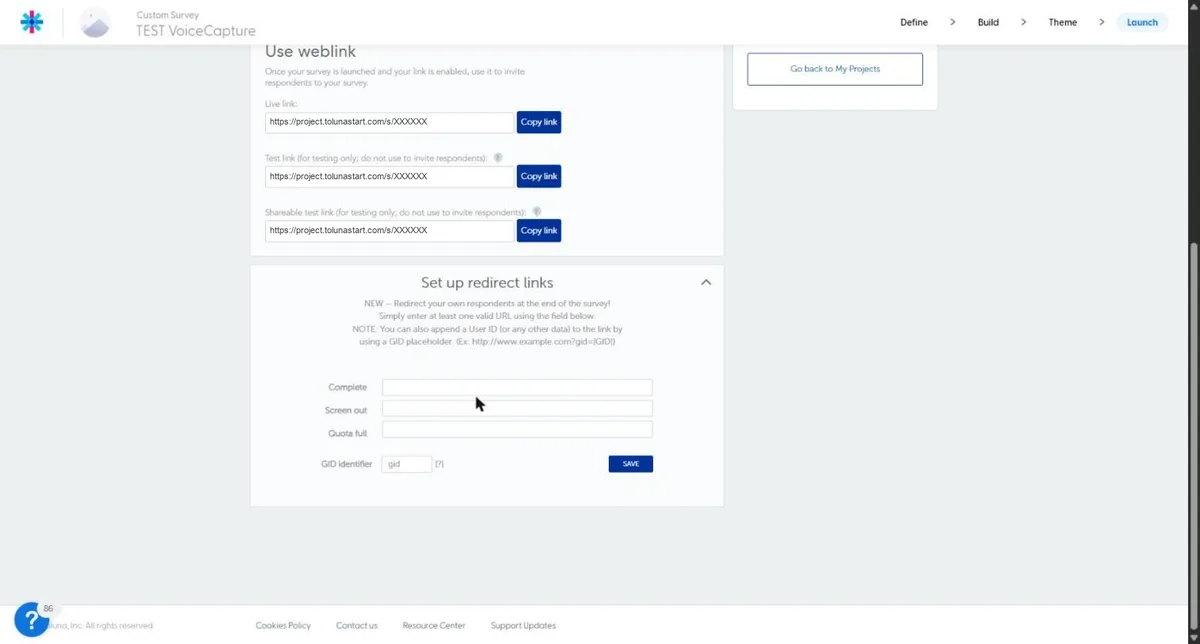This screenshot has width=1200, height=644.
Task: Collapse the Set up redirect links section
Action: [706, 283]
